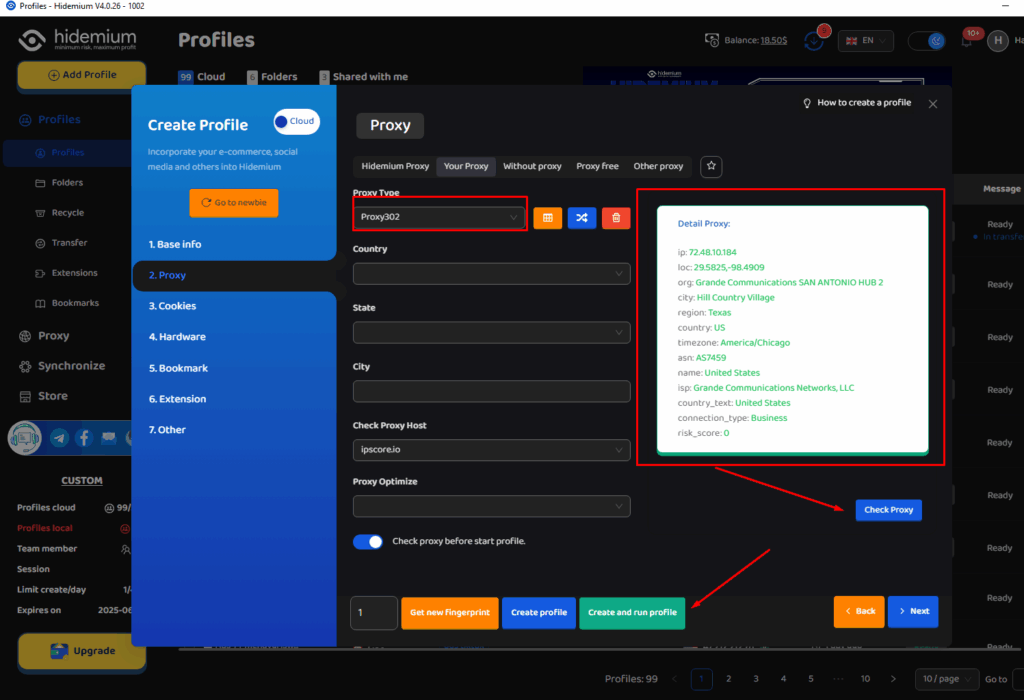Open the Check Proxy Host ipscore.io dropdown
Image resolution: width=1024 pixels, height=700 pixels.
coord(491,450)
